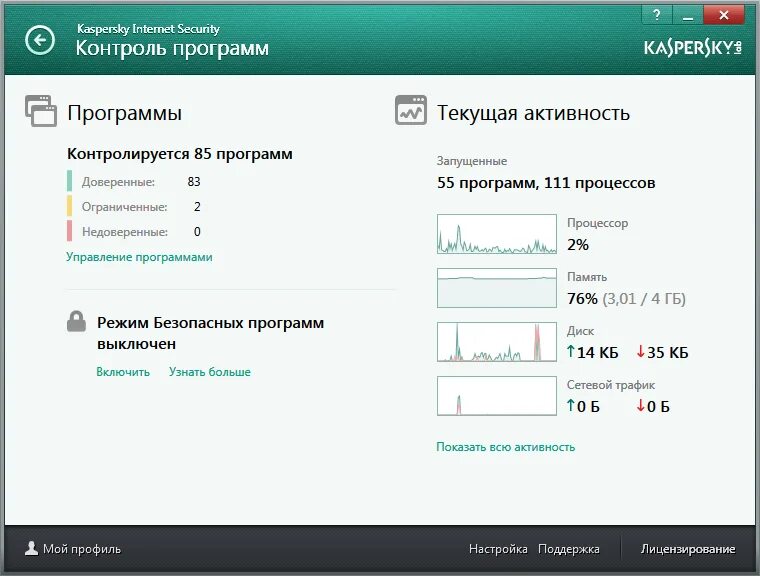Open Показать всю активность link
The width and height of the screenshot is (760, 576).
[506, 447]
